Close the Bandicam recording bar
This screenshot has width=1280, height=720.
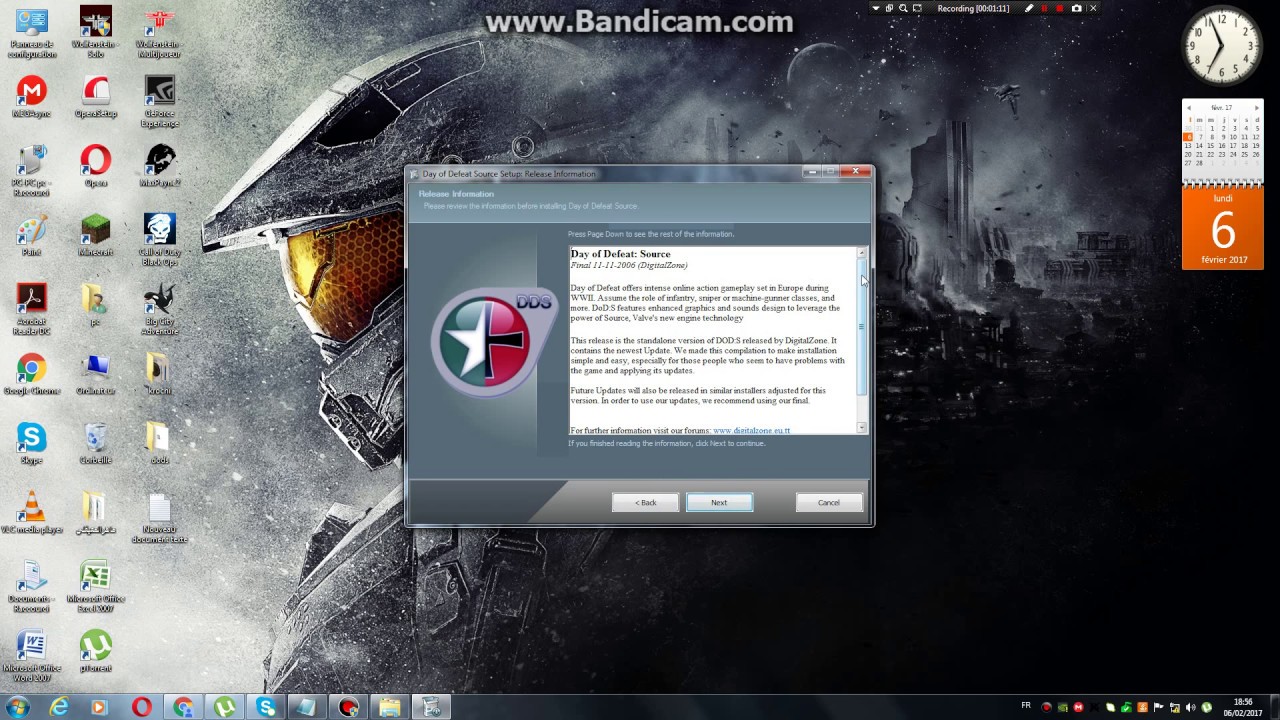[1093, 8]
